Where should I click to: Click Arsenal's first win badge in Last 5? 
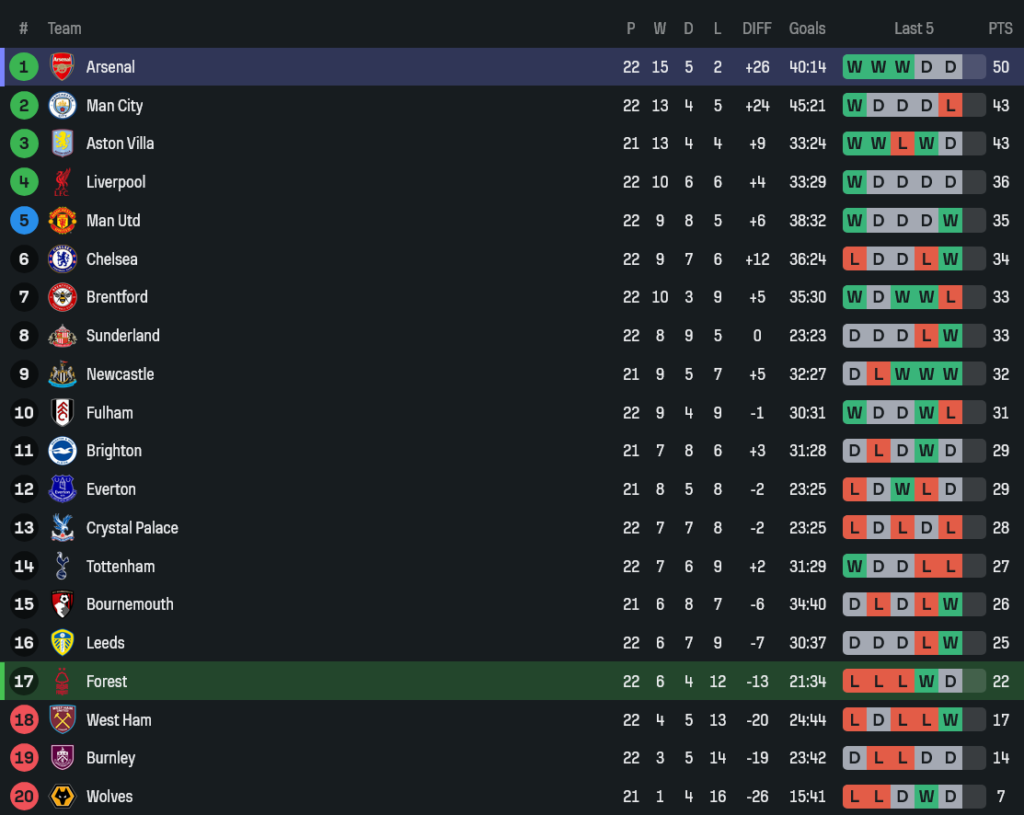point(854,67)
